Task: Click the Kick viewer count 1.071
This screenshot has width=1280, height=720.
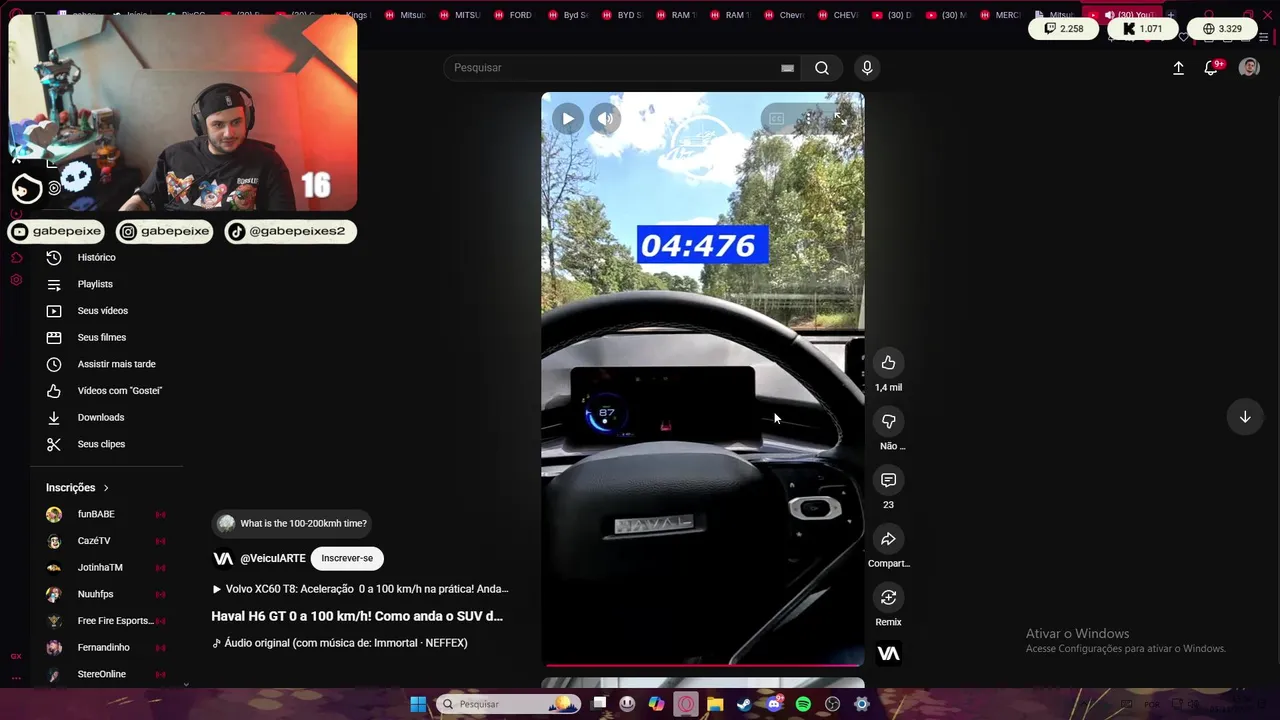Action: point(1142,29)
